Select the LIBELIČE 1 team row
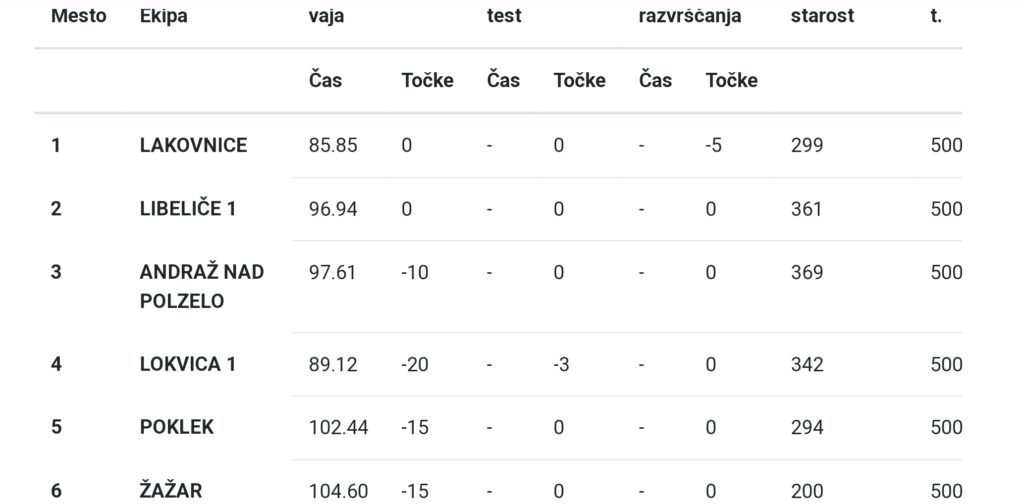This screenshot has width=1024, height=504. [x=498, y=209]
